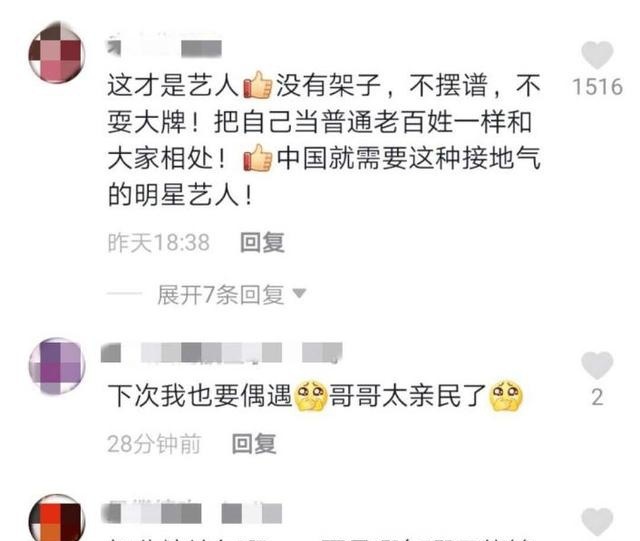This screenshot has width=640, height=541.
Task: Like the comment with 1516 likes
Action: (597, 55)
